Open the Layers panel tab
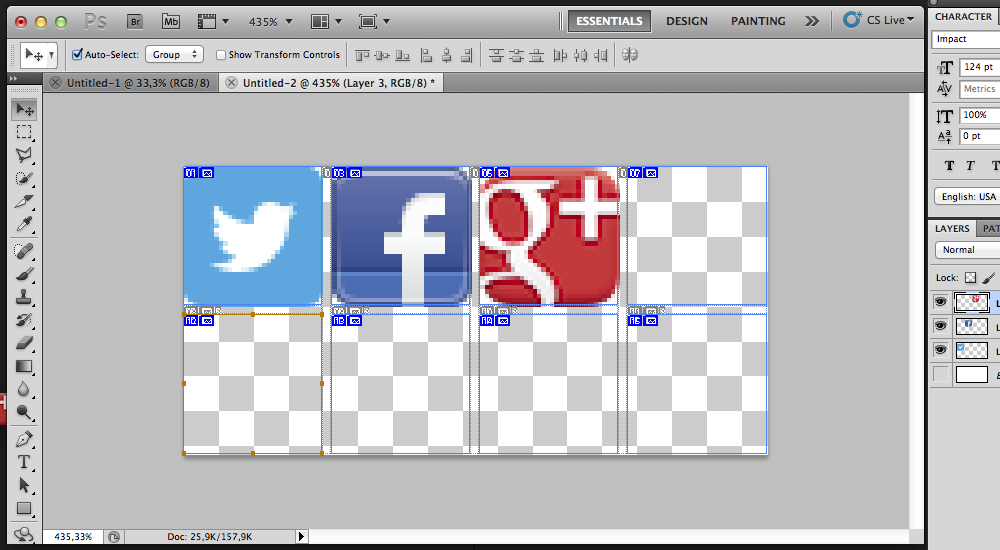This screenshot has height=550, width=1000. [952, 228]
